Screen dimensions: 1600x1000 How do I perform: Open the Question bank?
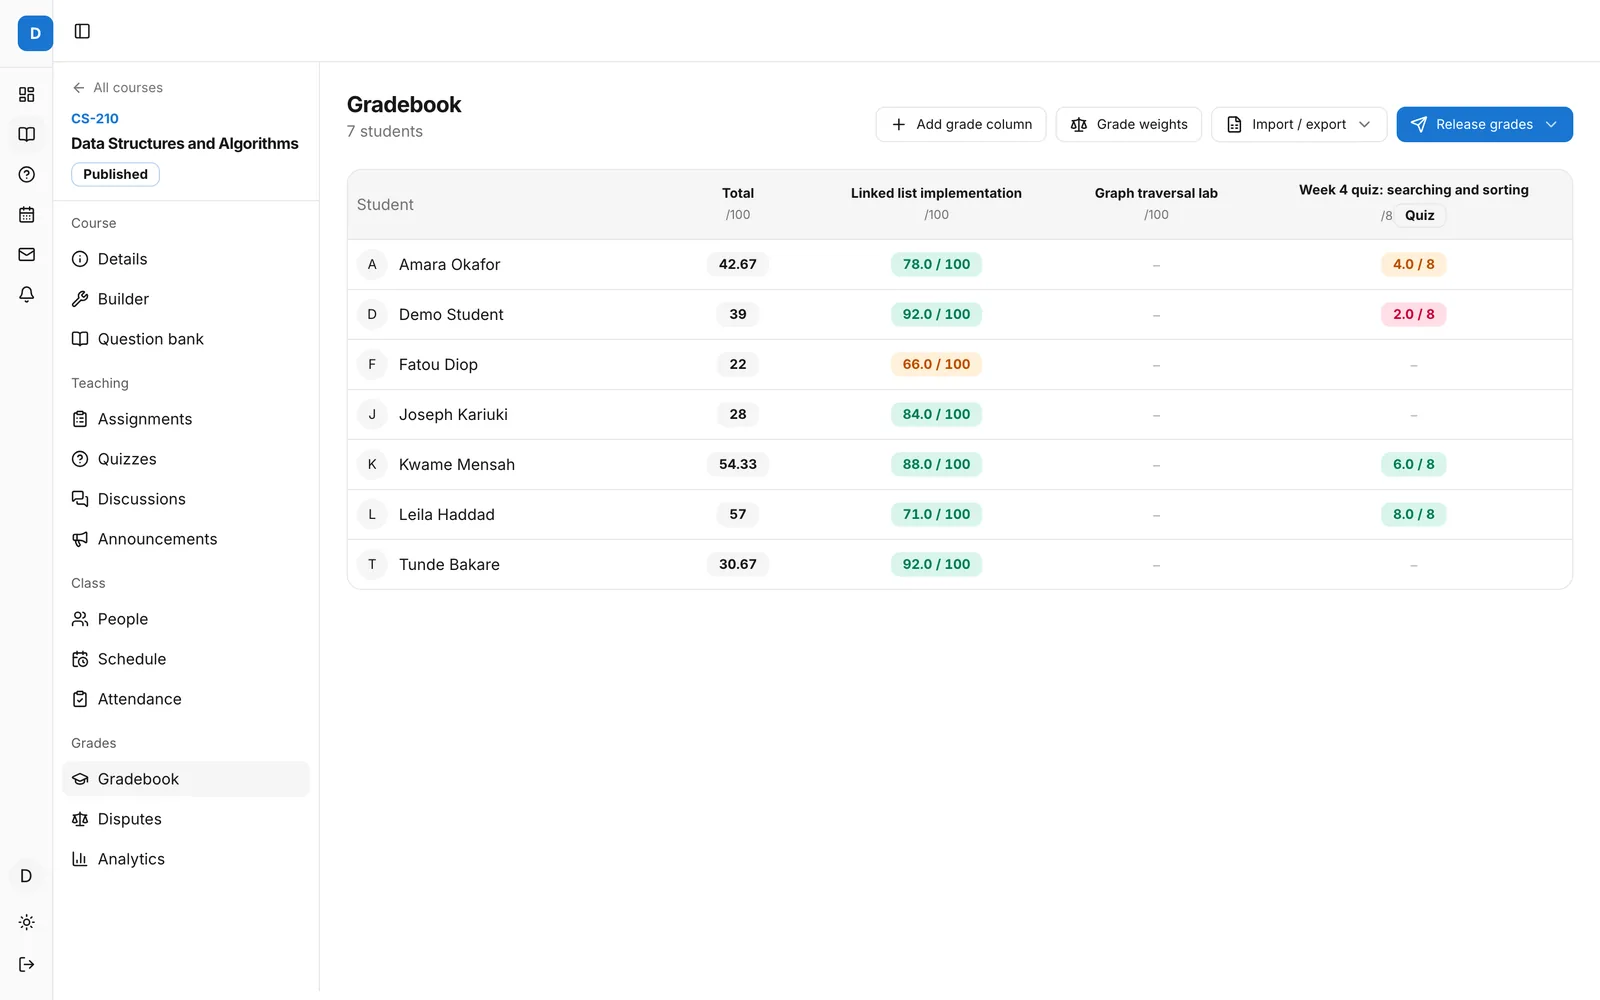tap(186, 339)
